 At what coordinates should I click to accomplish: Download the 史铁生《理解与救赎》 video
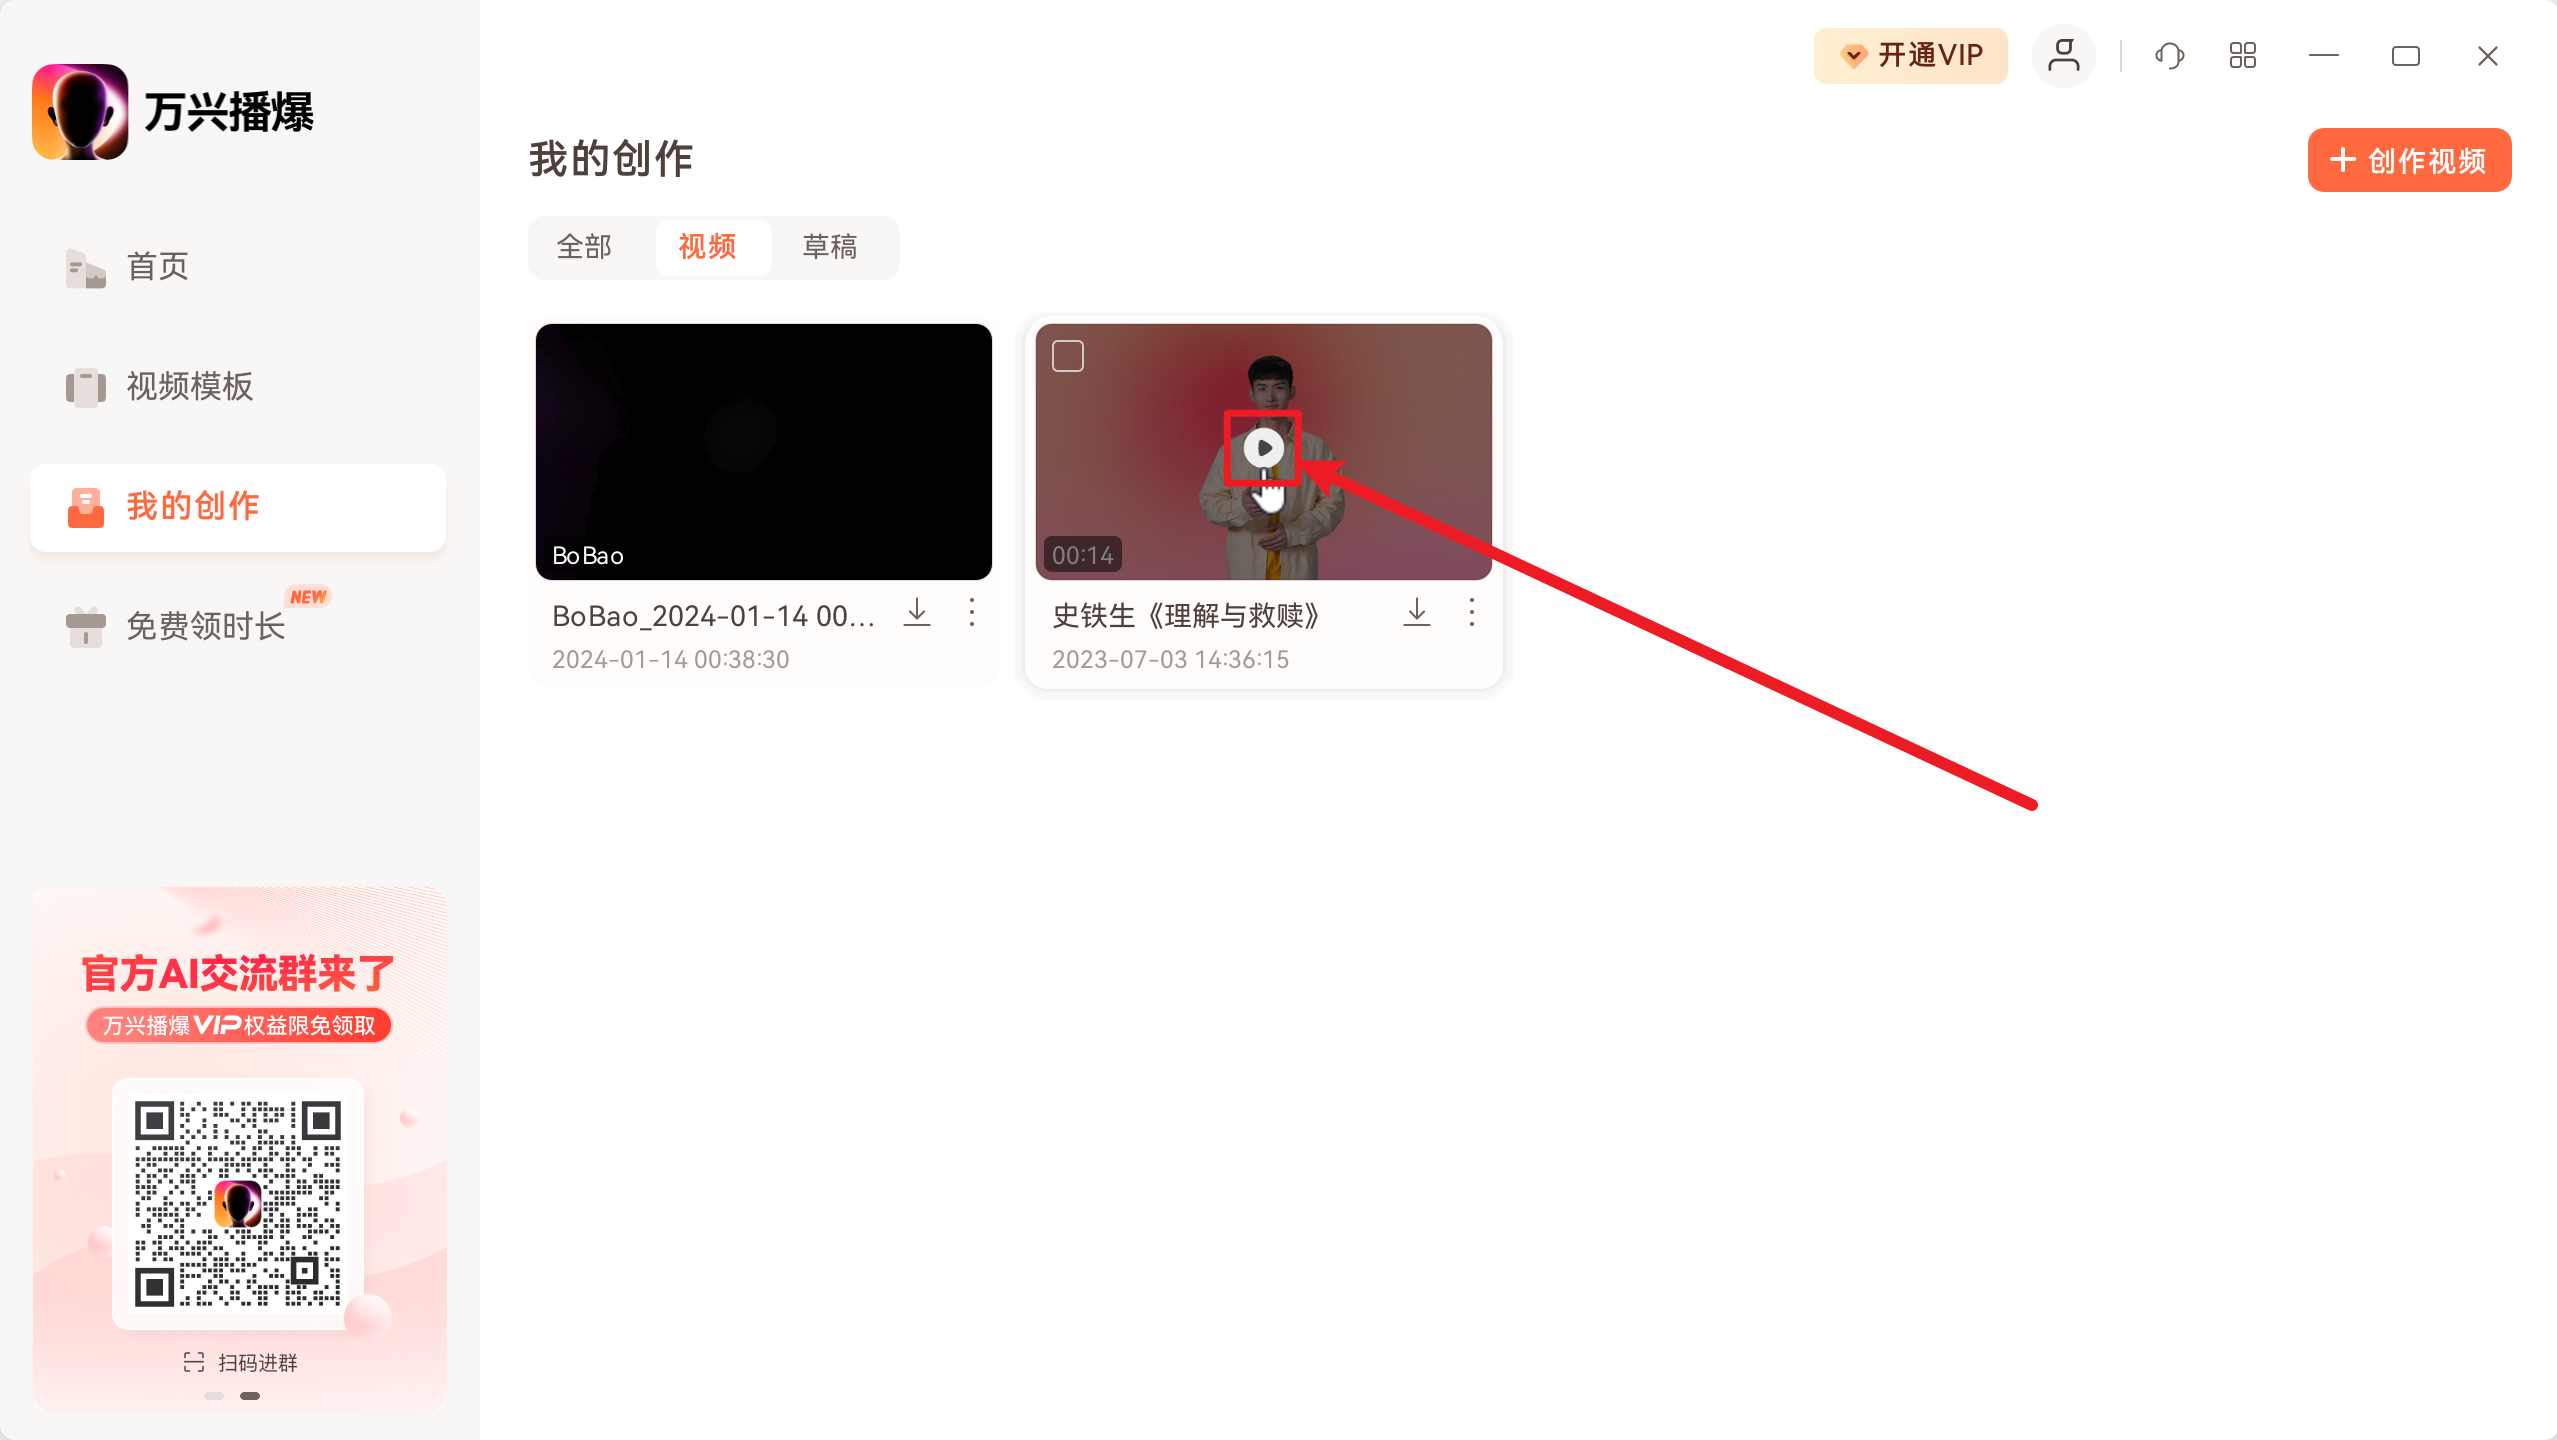(1417, 613)
